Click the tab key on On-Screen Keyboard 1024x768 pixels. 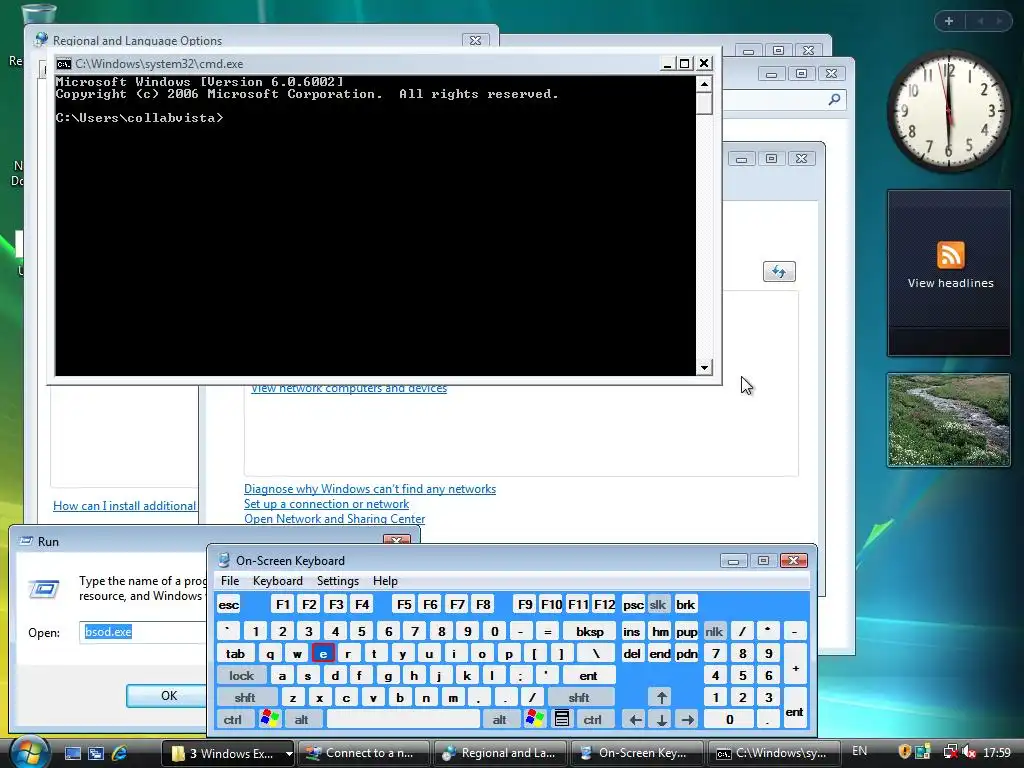pos(235,653)
